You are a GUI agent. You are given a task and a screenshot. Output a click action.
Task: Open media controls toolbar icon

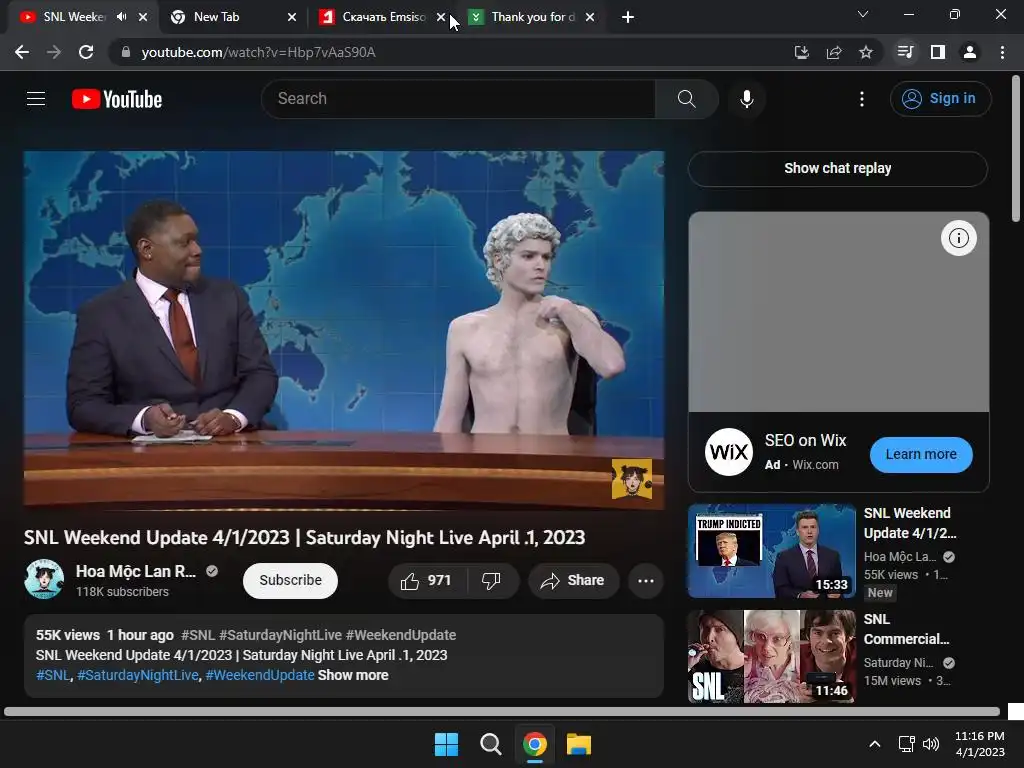click(905, 52)
